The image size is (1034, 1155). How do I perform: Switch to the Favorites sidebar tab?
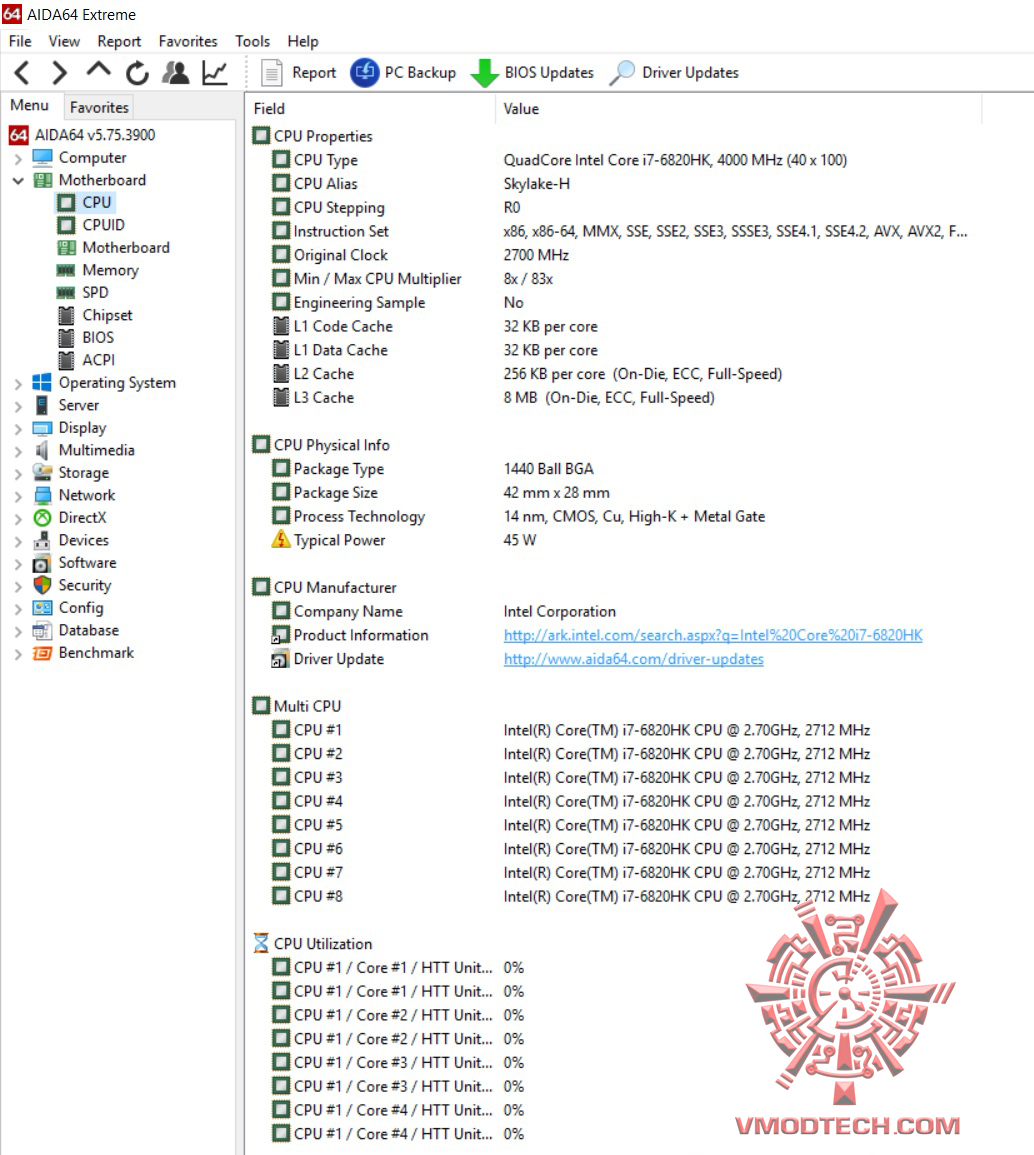[x=99, y=108]
